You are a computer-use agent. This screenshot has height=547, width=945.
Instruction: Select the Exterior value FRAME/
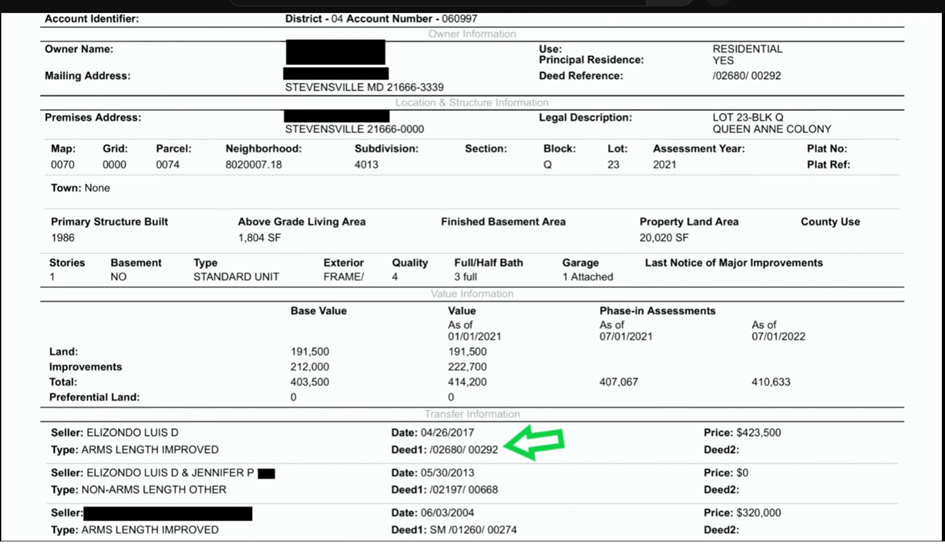coord(344,277)
